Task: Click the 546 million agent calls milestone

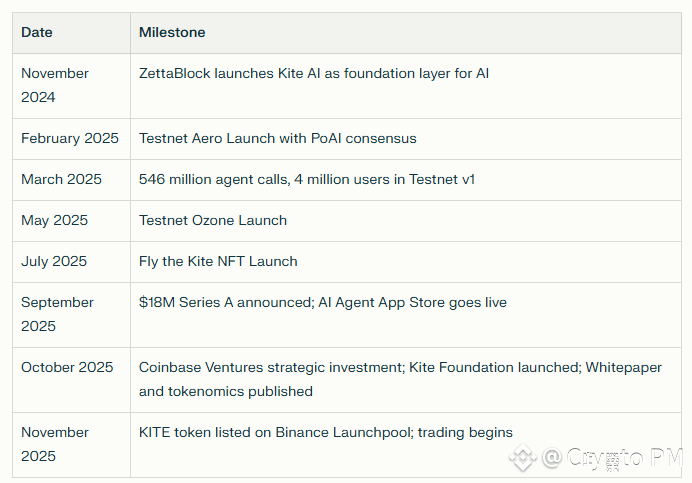Action: [307, 179]
